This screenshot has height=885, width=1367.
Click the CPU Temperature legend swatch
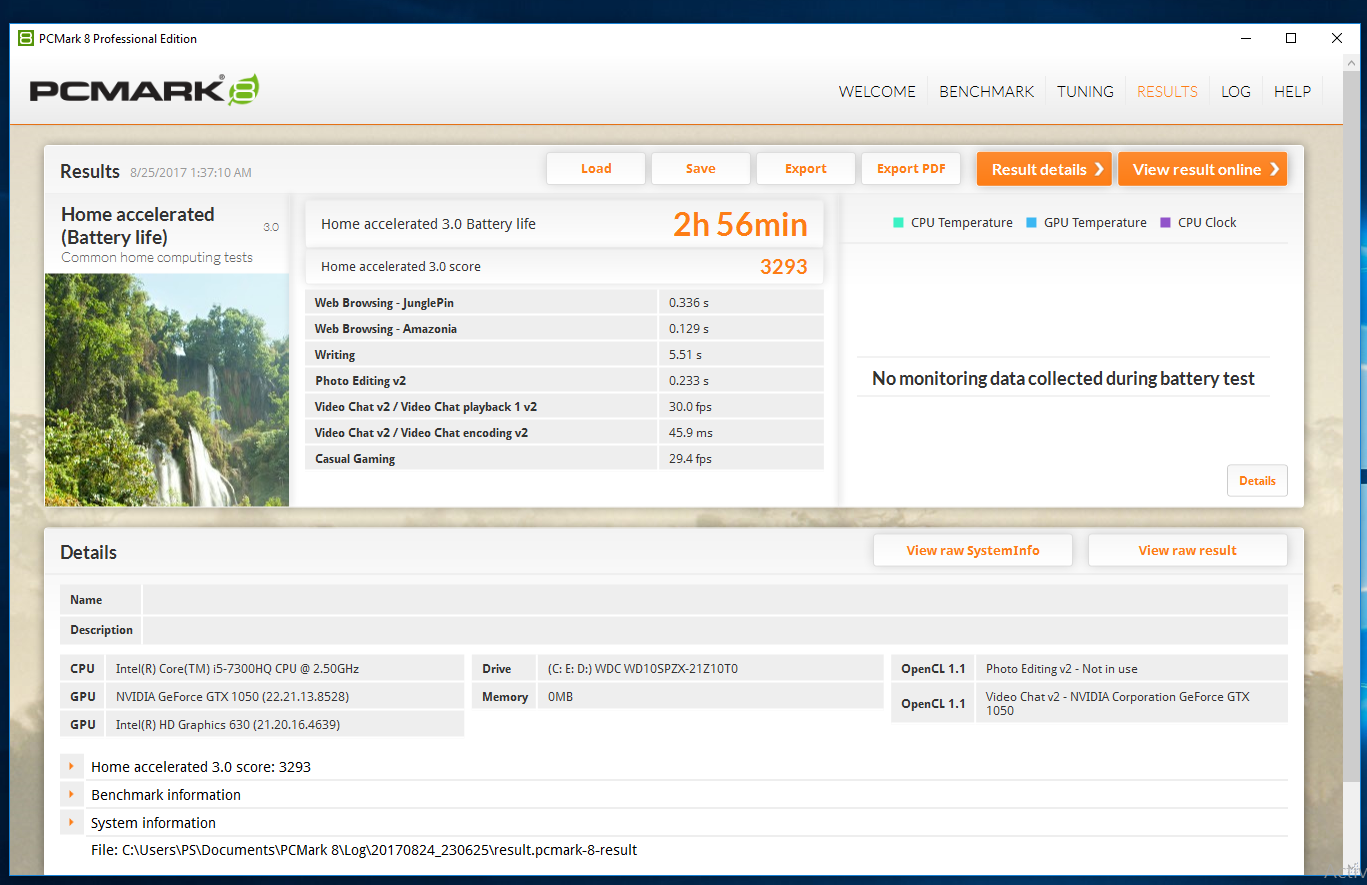pos(898,223)
